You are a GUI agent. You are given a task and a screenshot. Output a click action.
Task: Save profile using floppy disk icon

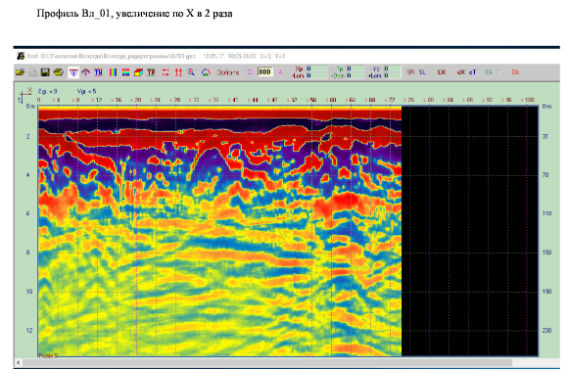pos(45,72)
